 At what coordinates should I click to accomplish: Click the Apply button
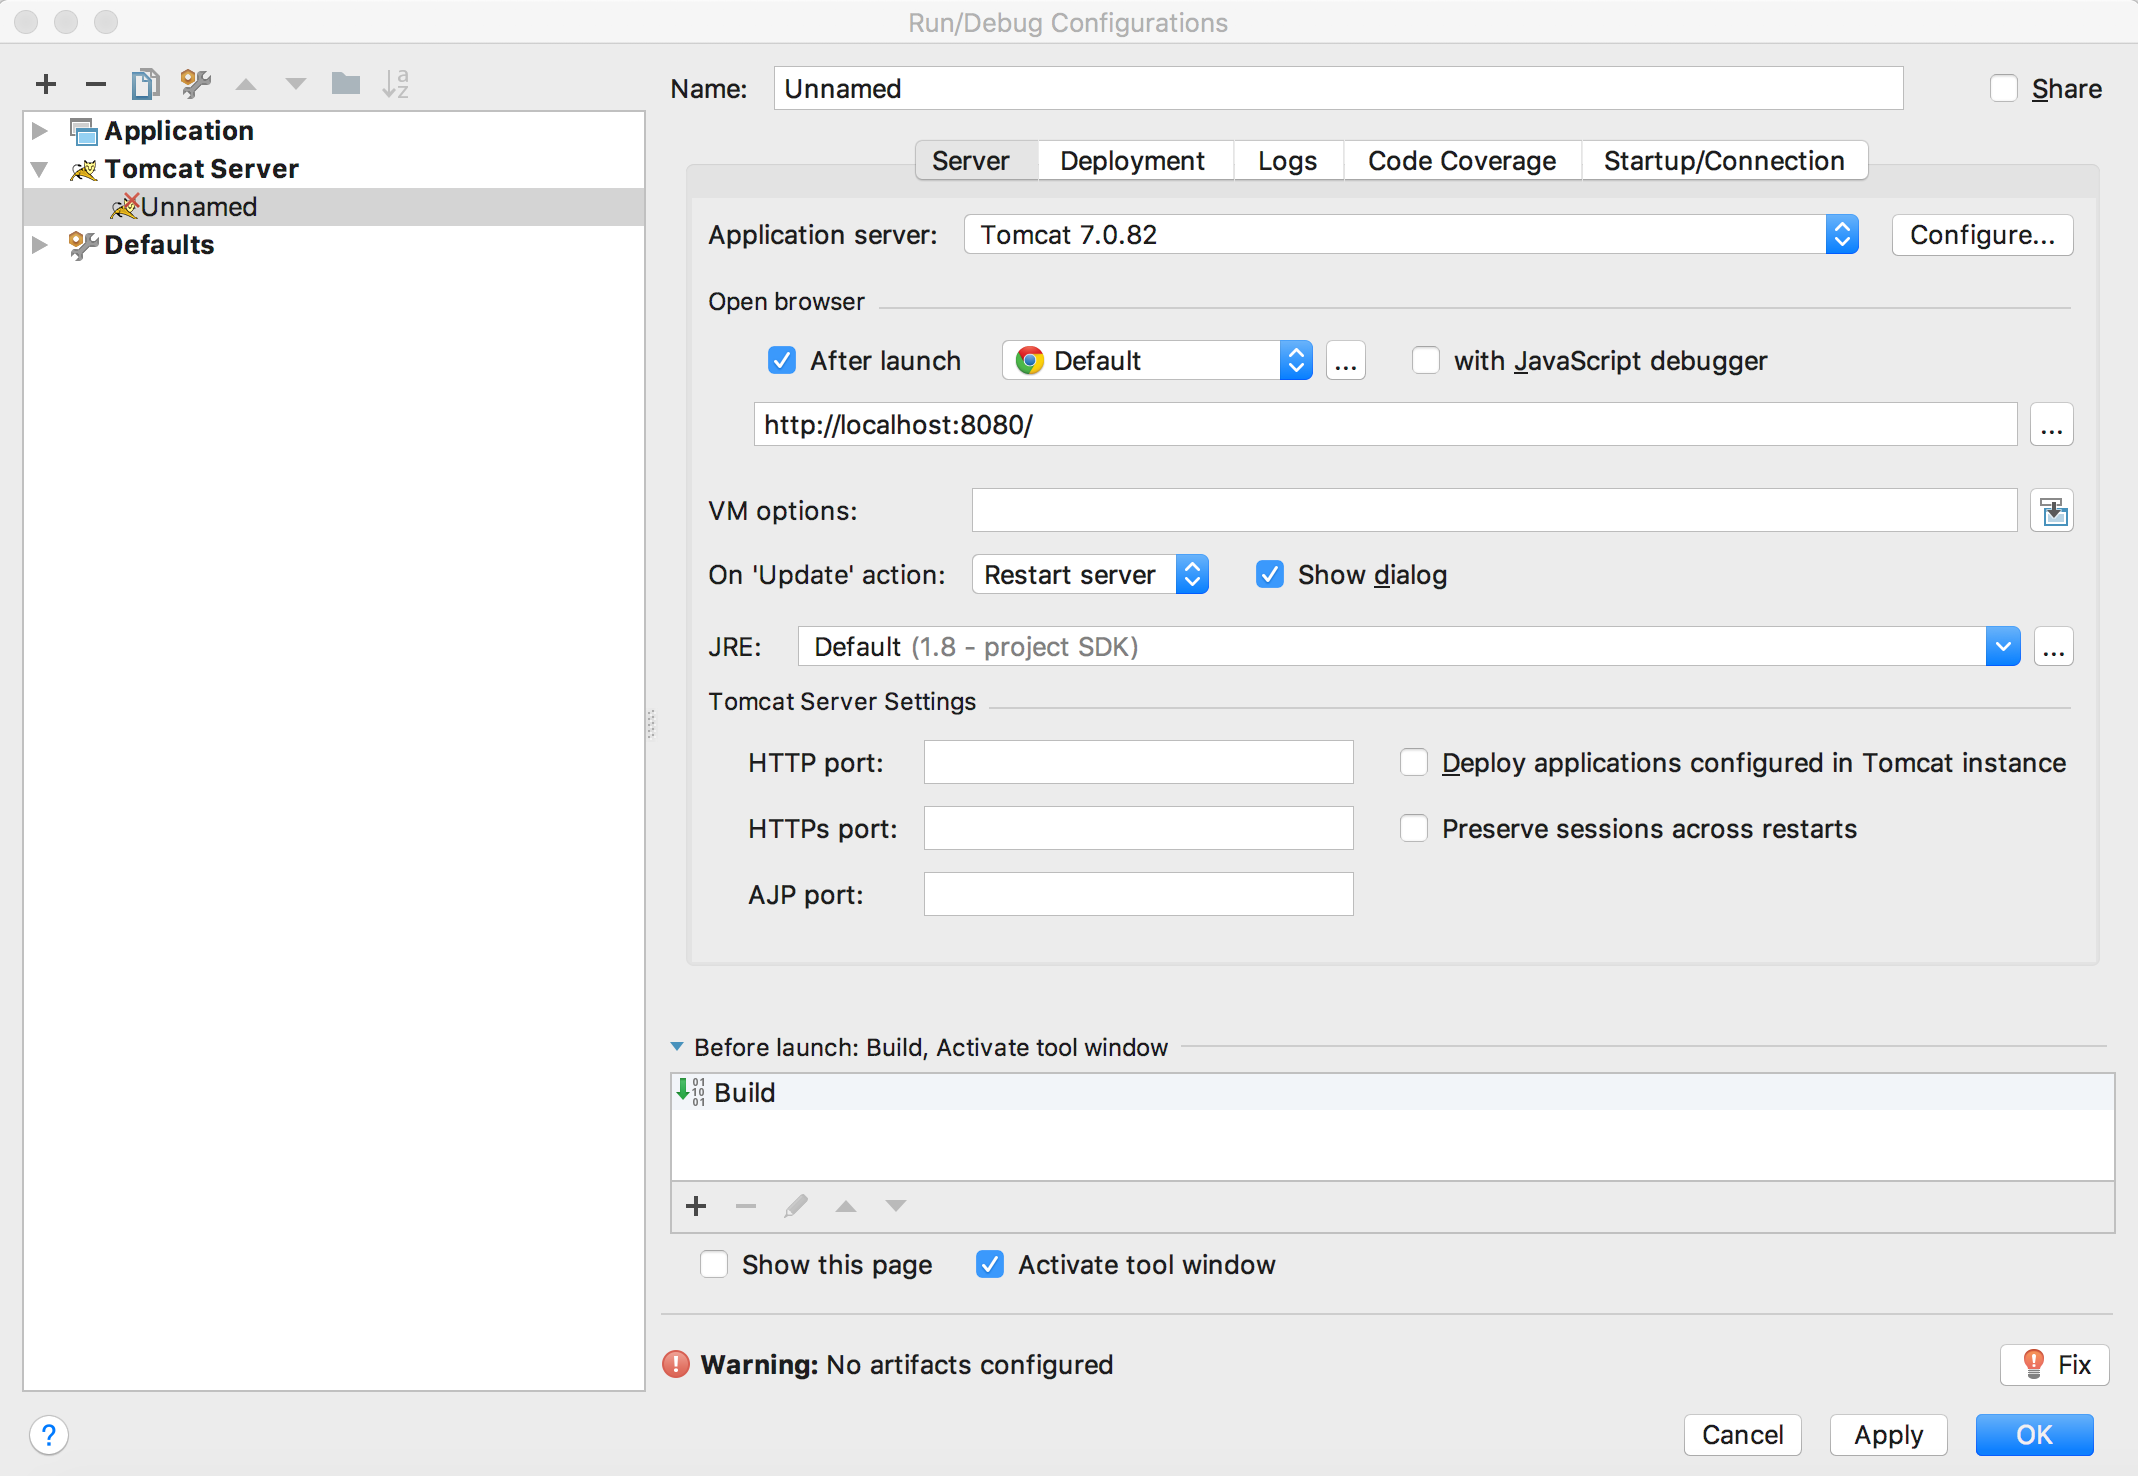[x=1888, y=1435]
